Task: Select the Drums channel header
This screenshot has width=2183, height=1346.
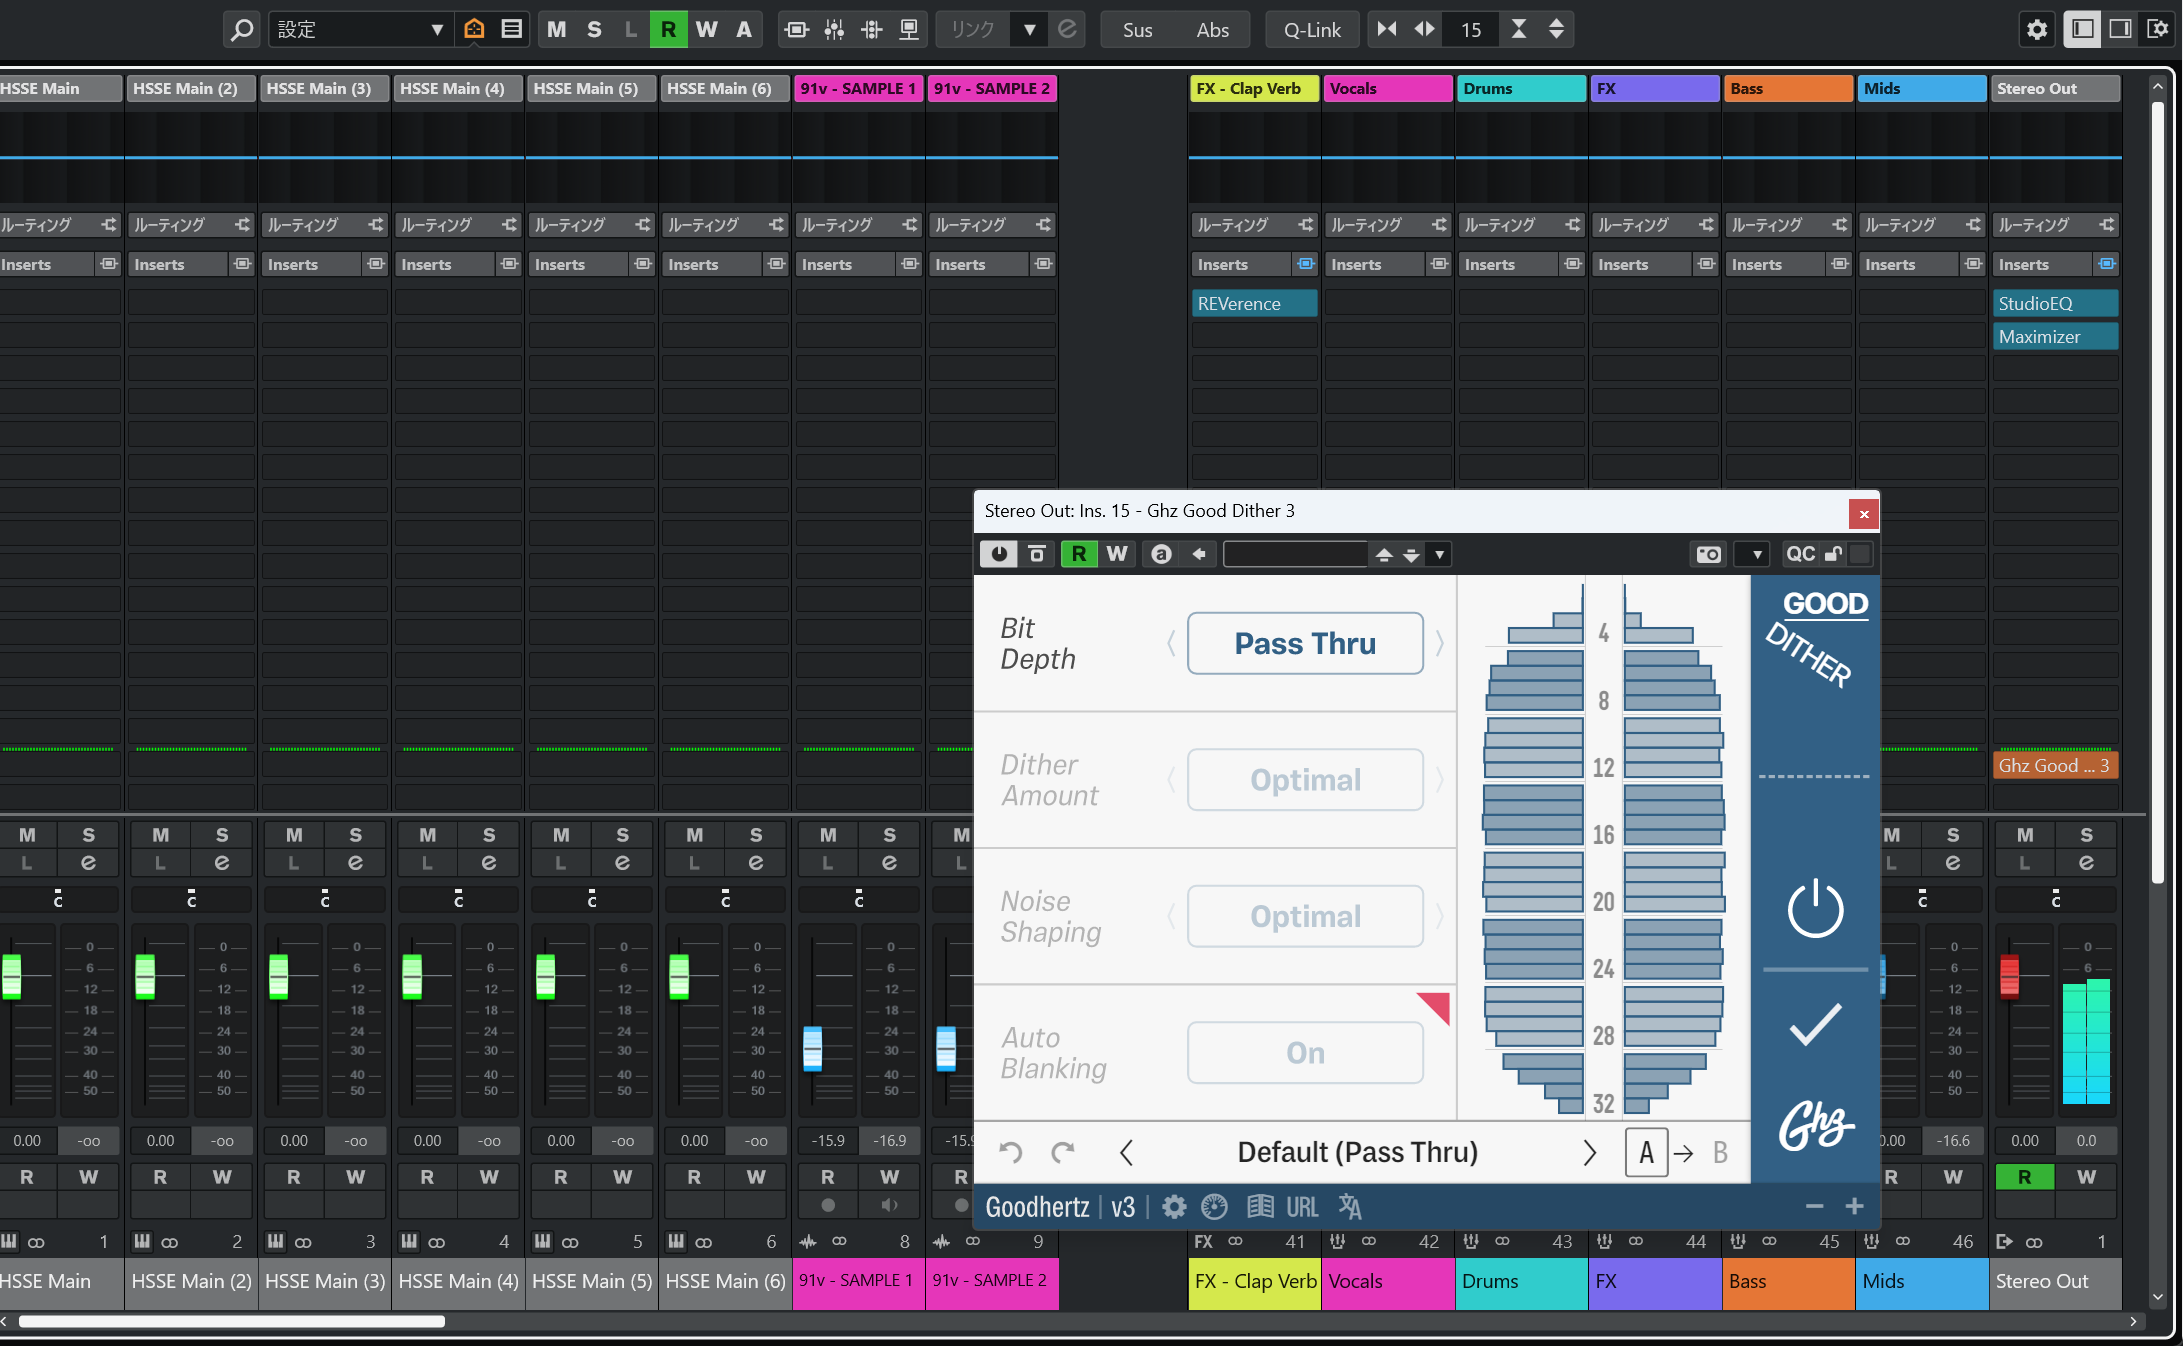Action: 1521,89
